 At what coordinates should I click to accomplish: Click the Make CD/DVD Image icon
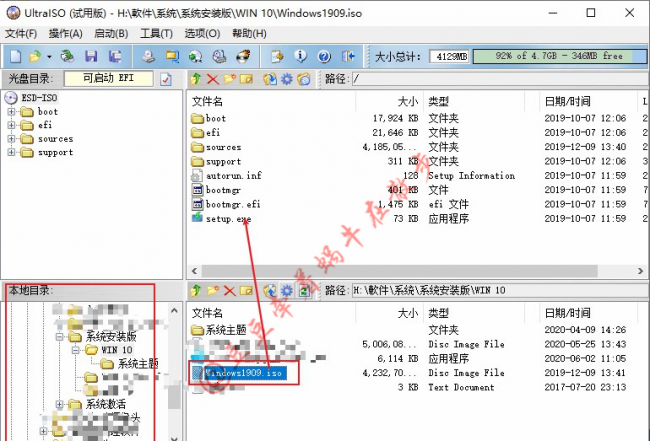[148, 56]
